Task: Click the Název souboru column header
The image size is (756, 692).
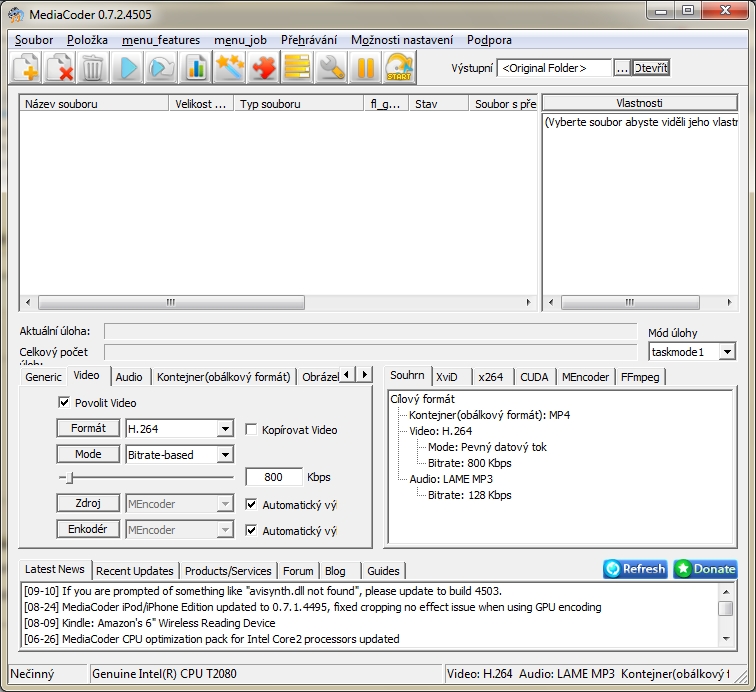Action: [x=94, y=104]
